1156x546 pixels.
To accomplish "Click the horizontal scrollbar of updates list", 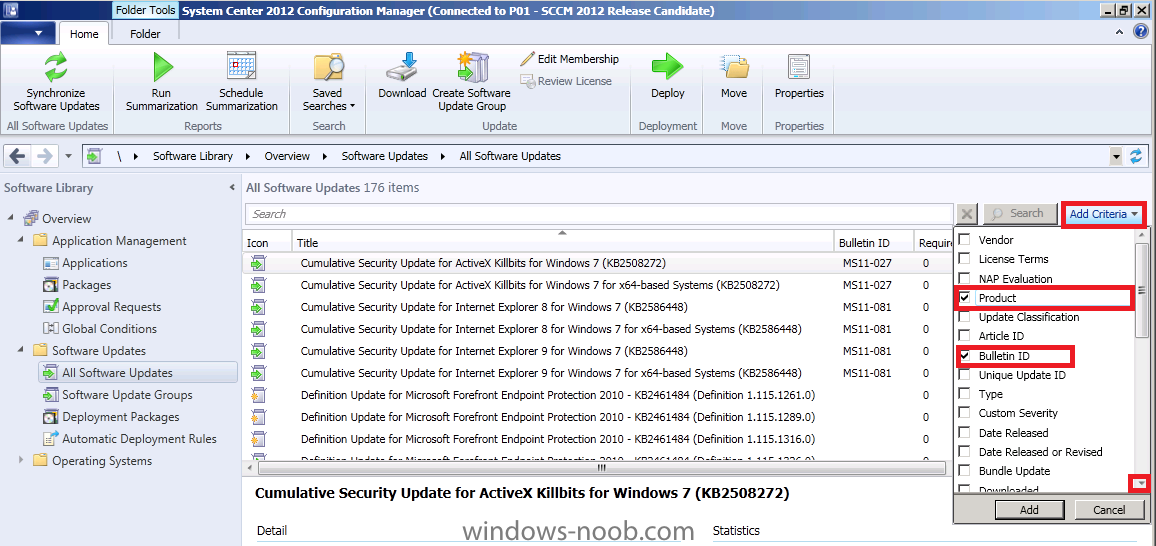I will click(x=601, y=467).
